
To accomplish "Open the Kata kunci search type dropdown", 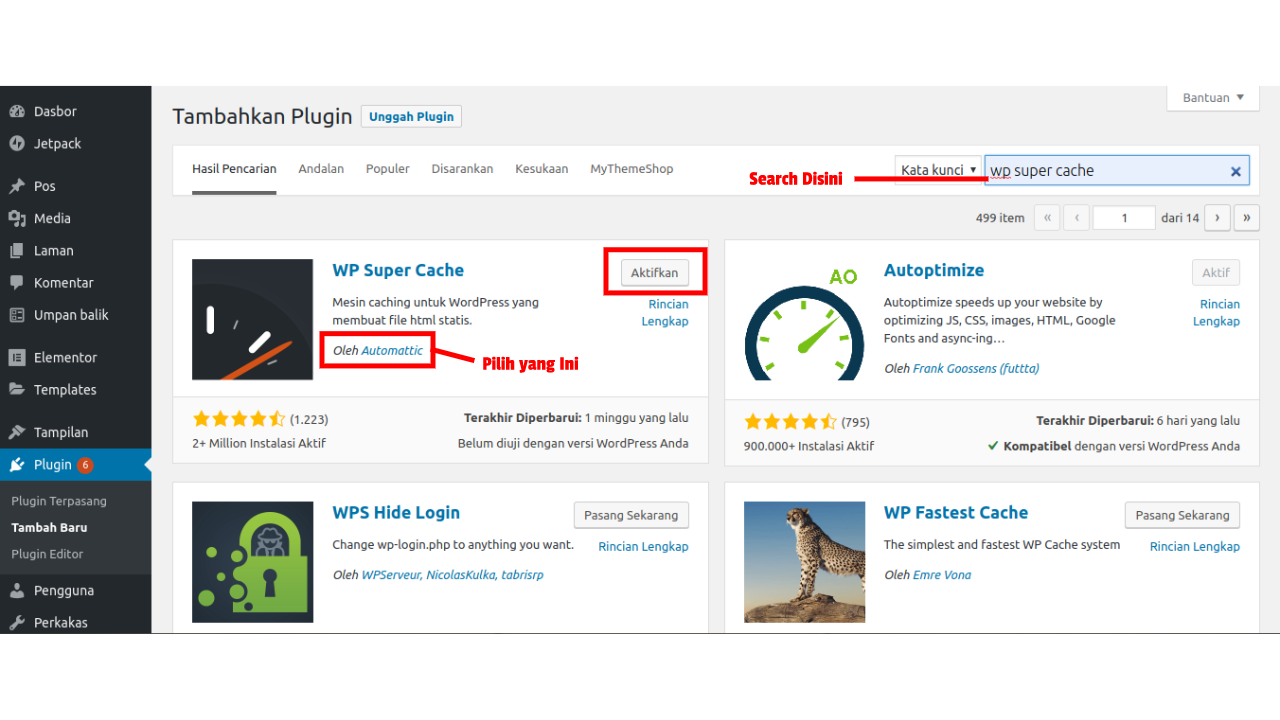I will click(938, 170).
